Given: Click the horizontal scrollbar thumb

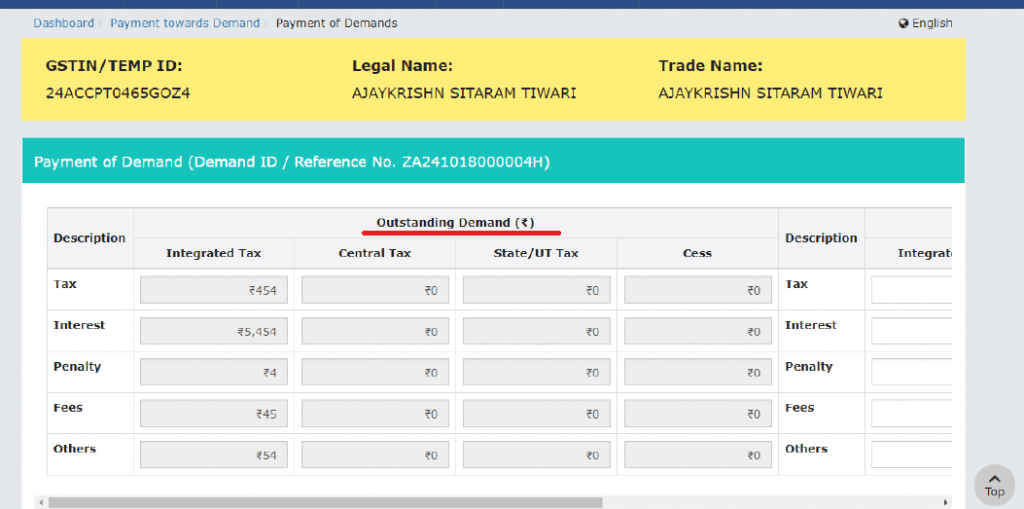Looking at the screenshot, I should coord(325,502).
